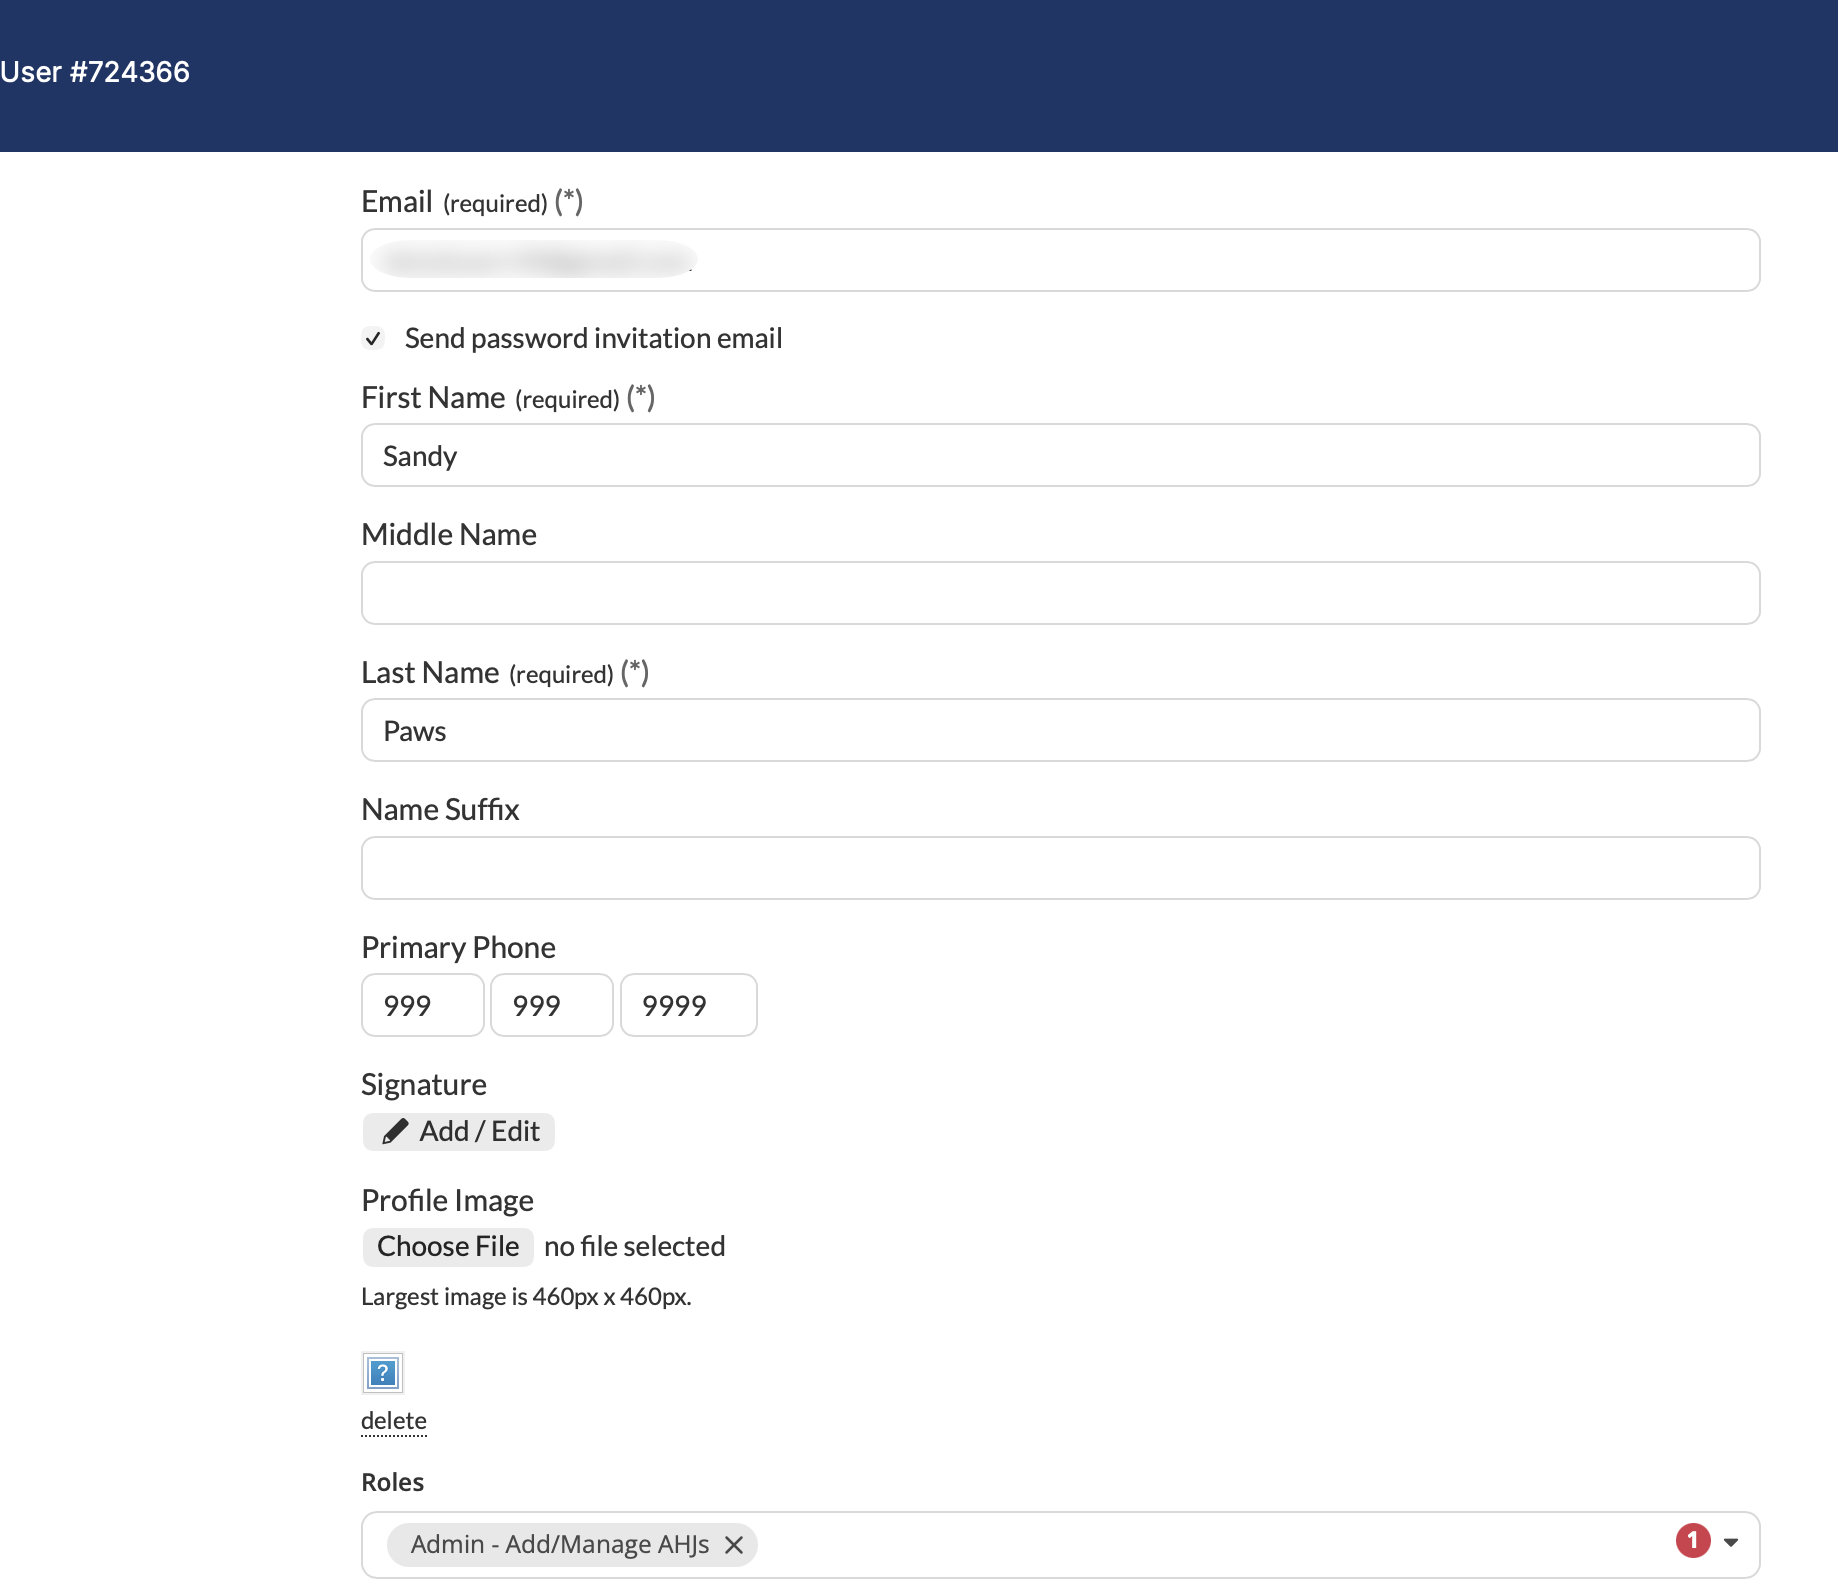Focus the Email input field
The image size is (1838, 1586).
tap(1060, 260)
